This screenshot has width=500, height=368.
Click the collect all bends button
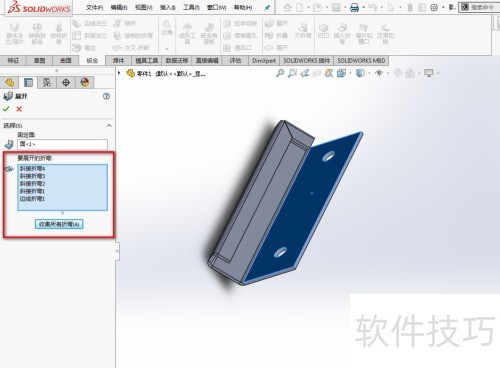[x=59, y=224]
